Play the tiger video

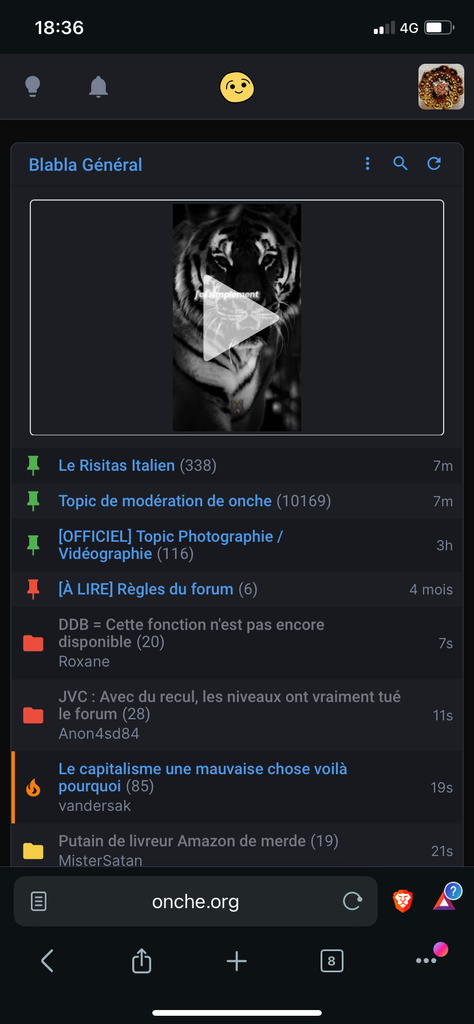tap(237, 317)
